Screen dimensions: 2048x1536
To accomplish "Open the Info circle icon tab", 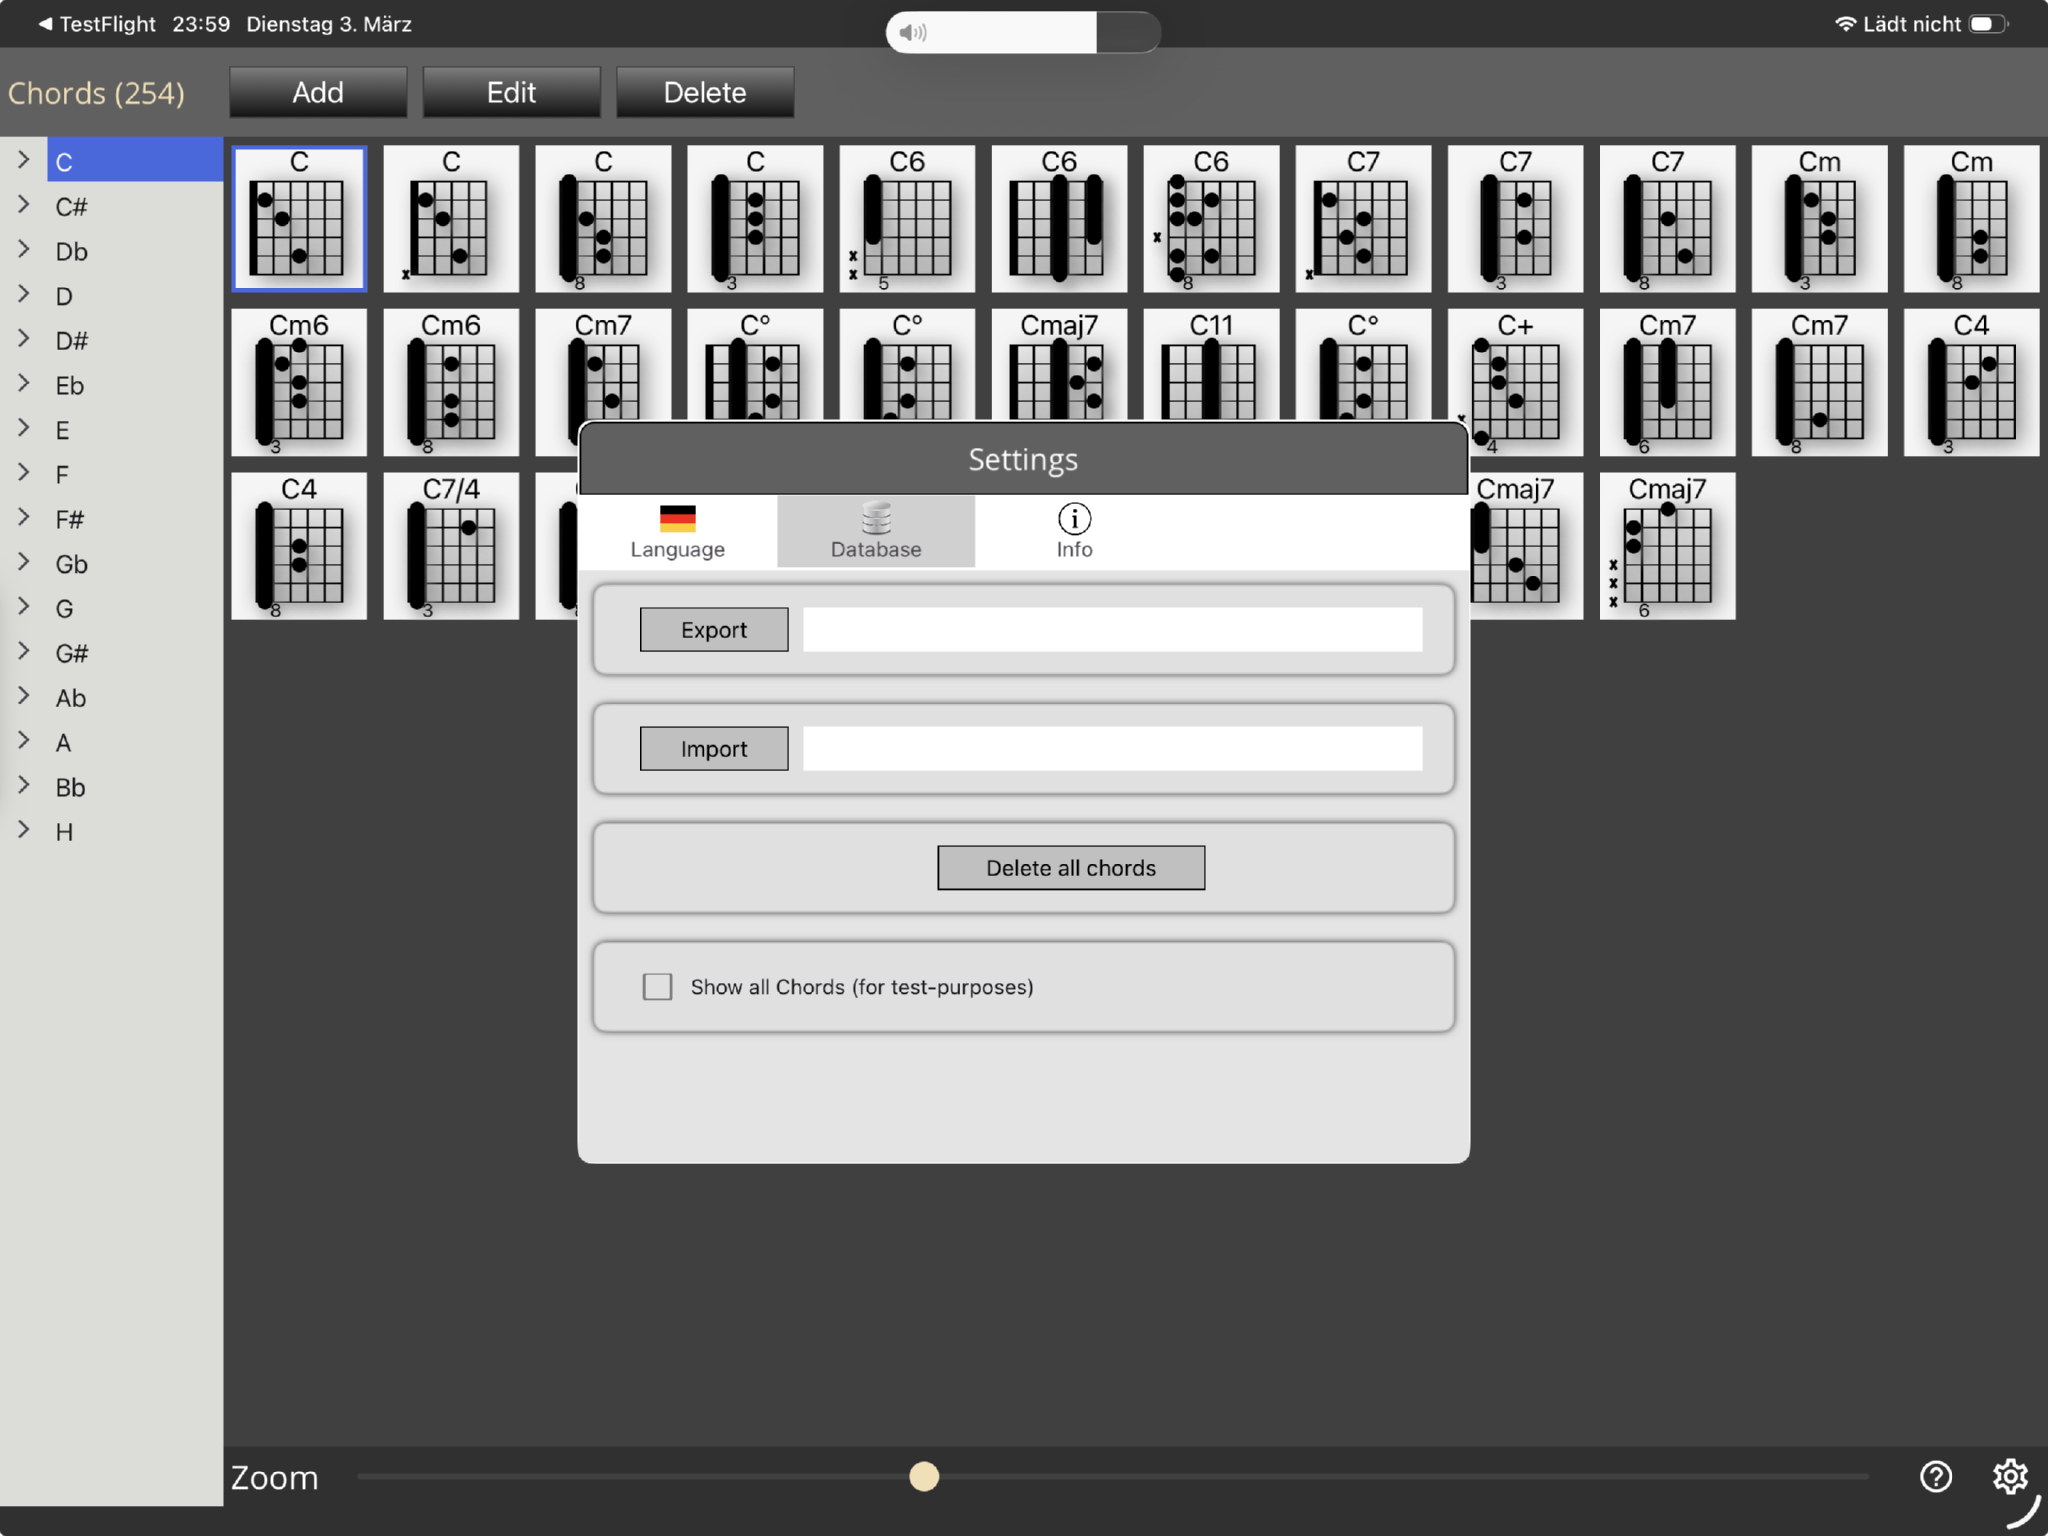I will [1074, 519].
